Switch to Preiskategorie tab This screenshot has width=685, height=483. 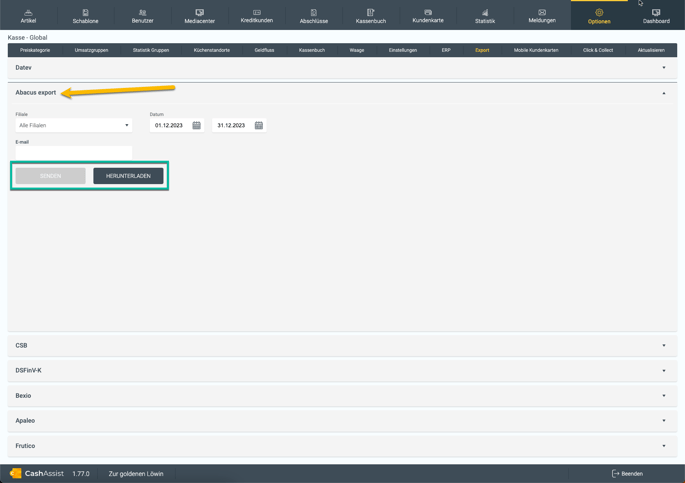(x=35, y=50)
